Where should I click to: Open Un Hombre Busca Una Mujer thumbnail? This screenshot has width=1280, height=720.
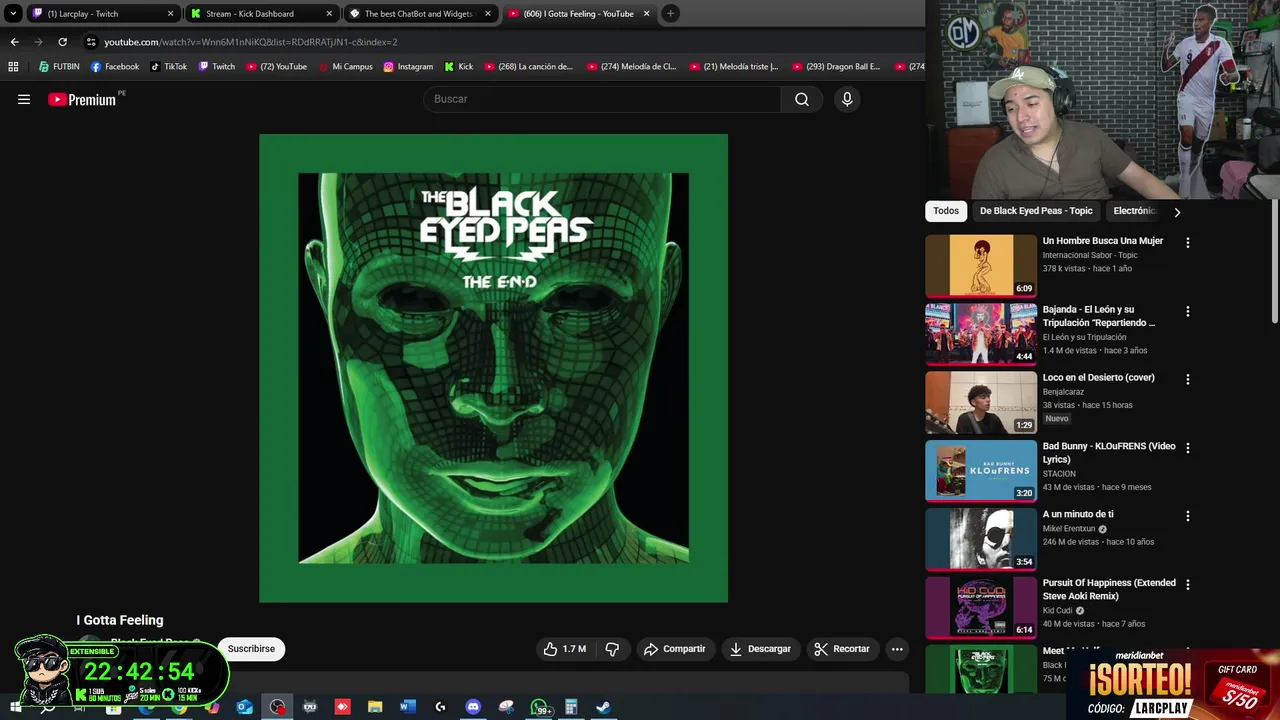[x=981, y=265]
